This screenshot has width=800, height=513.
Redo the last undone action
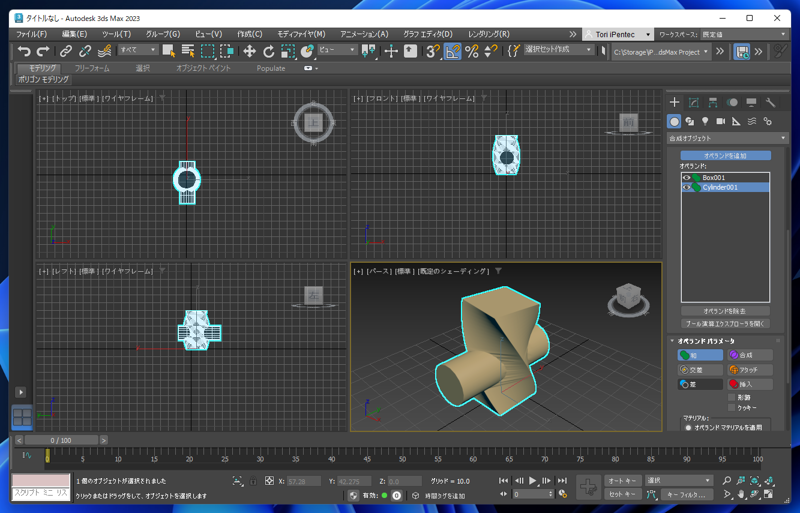pyautogui.click(x=43, y=51)
